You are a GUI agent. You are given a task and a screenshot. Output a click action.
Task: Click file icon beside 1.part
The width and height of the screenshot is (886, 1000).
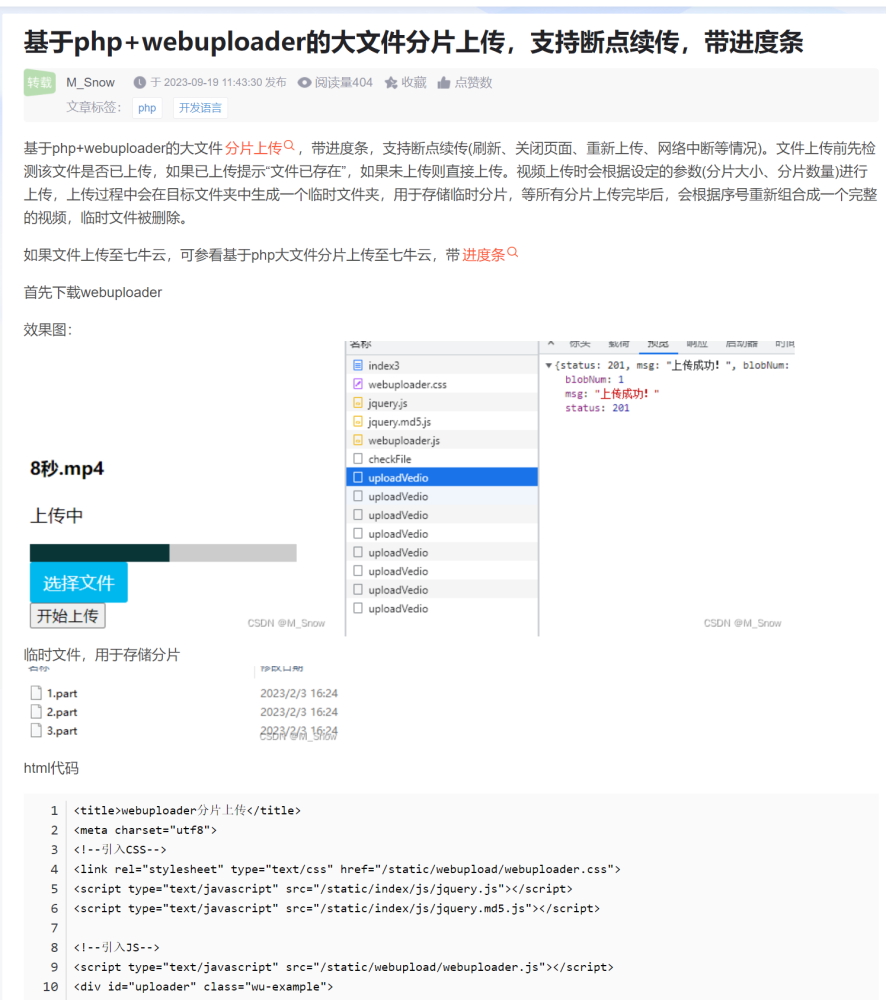point(36,693)
